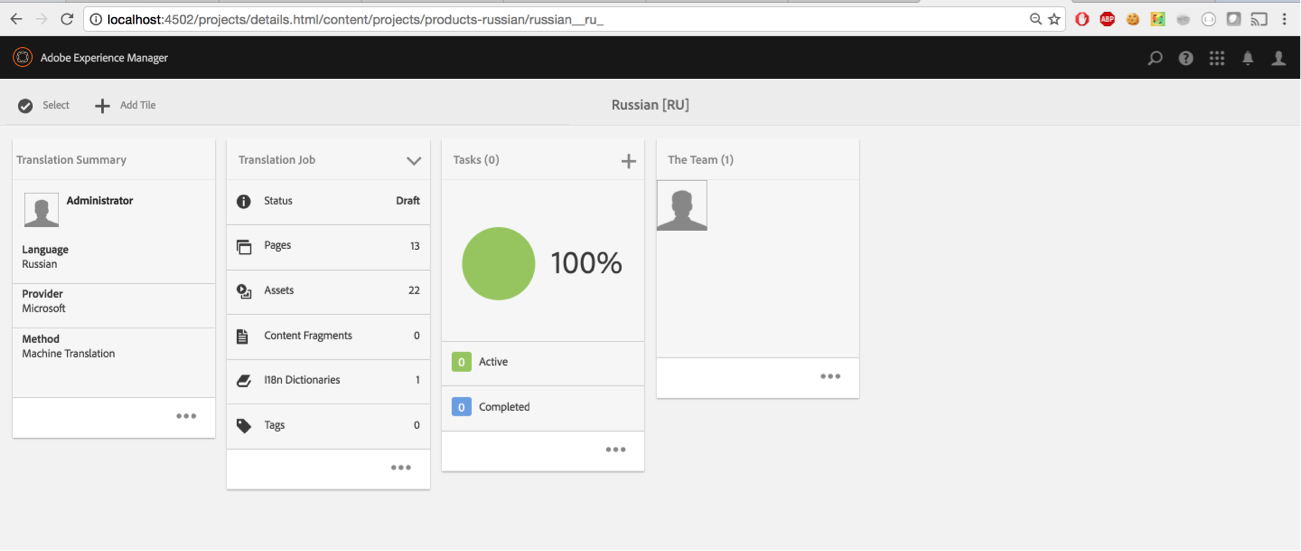Add a new task with plus icon

point(628,161)
